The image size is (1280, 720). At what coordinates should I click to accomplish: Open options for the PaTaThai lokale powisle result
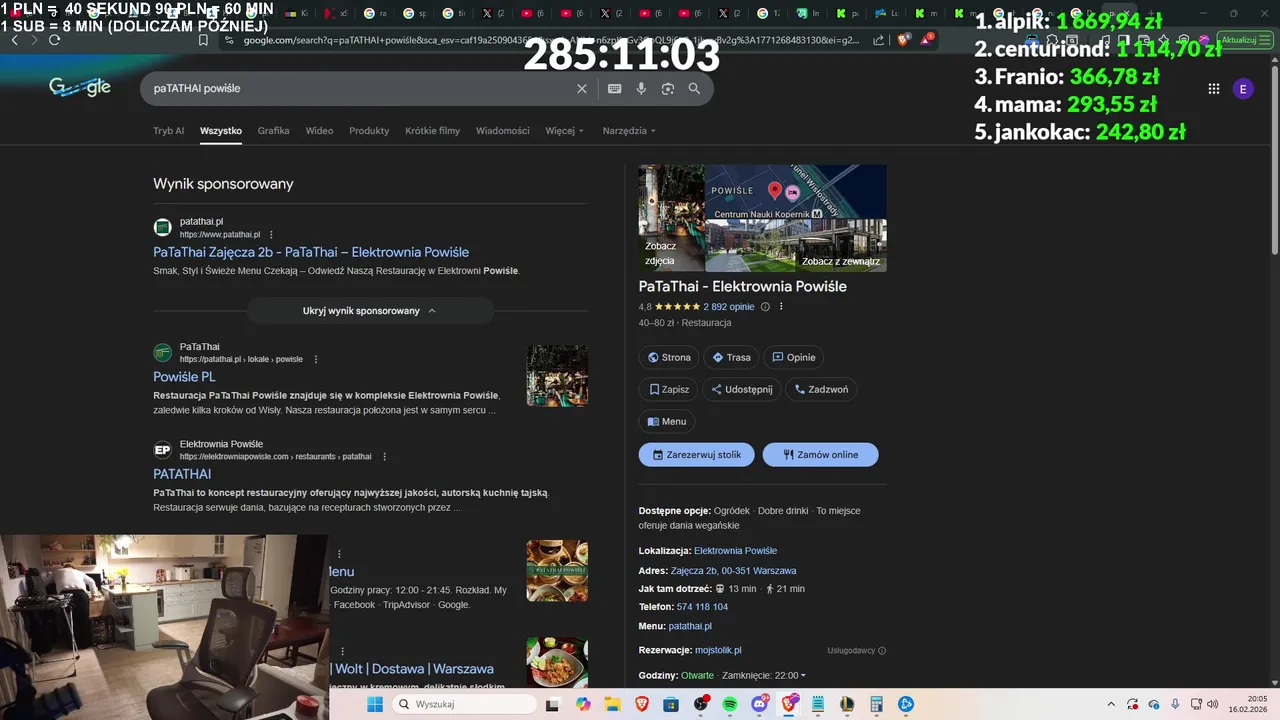(x=316, y=359)
